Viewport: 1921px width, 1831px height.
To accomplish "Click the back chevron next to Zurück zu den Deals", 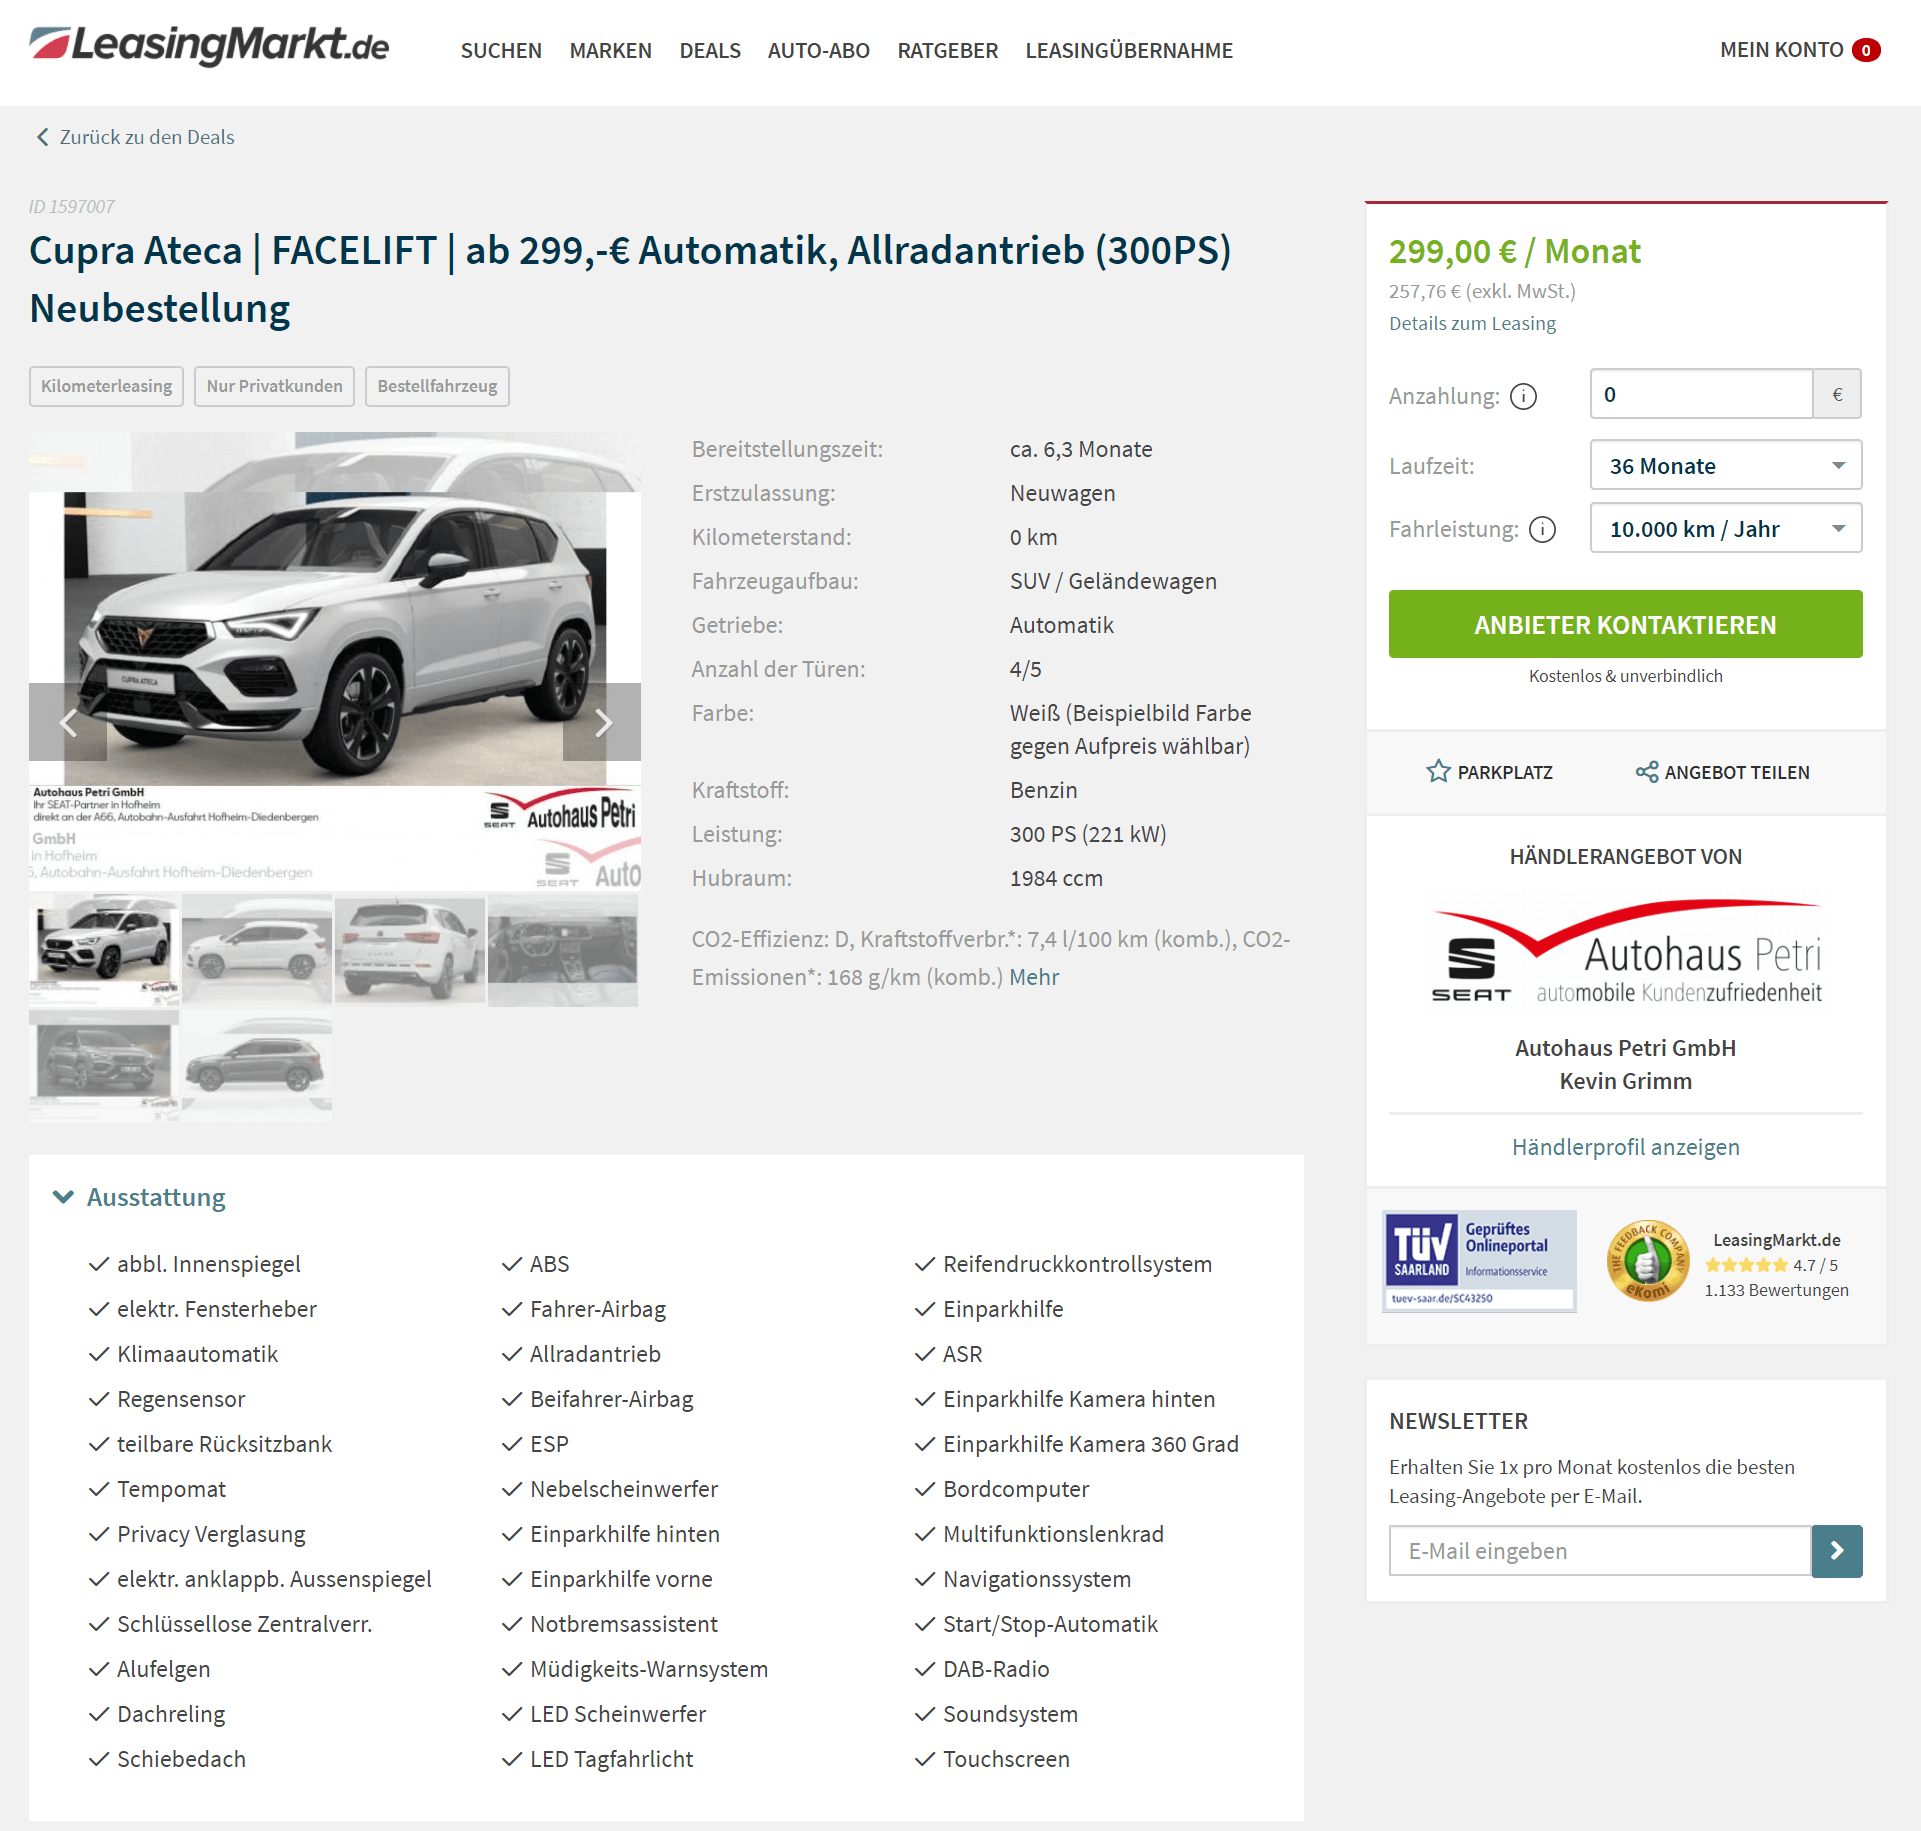I will point(42,137).
